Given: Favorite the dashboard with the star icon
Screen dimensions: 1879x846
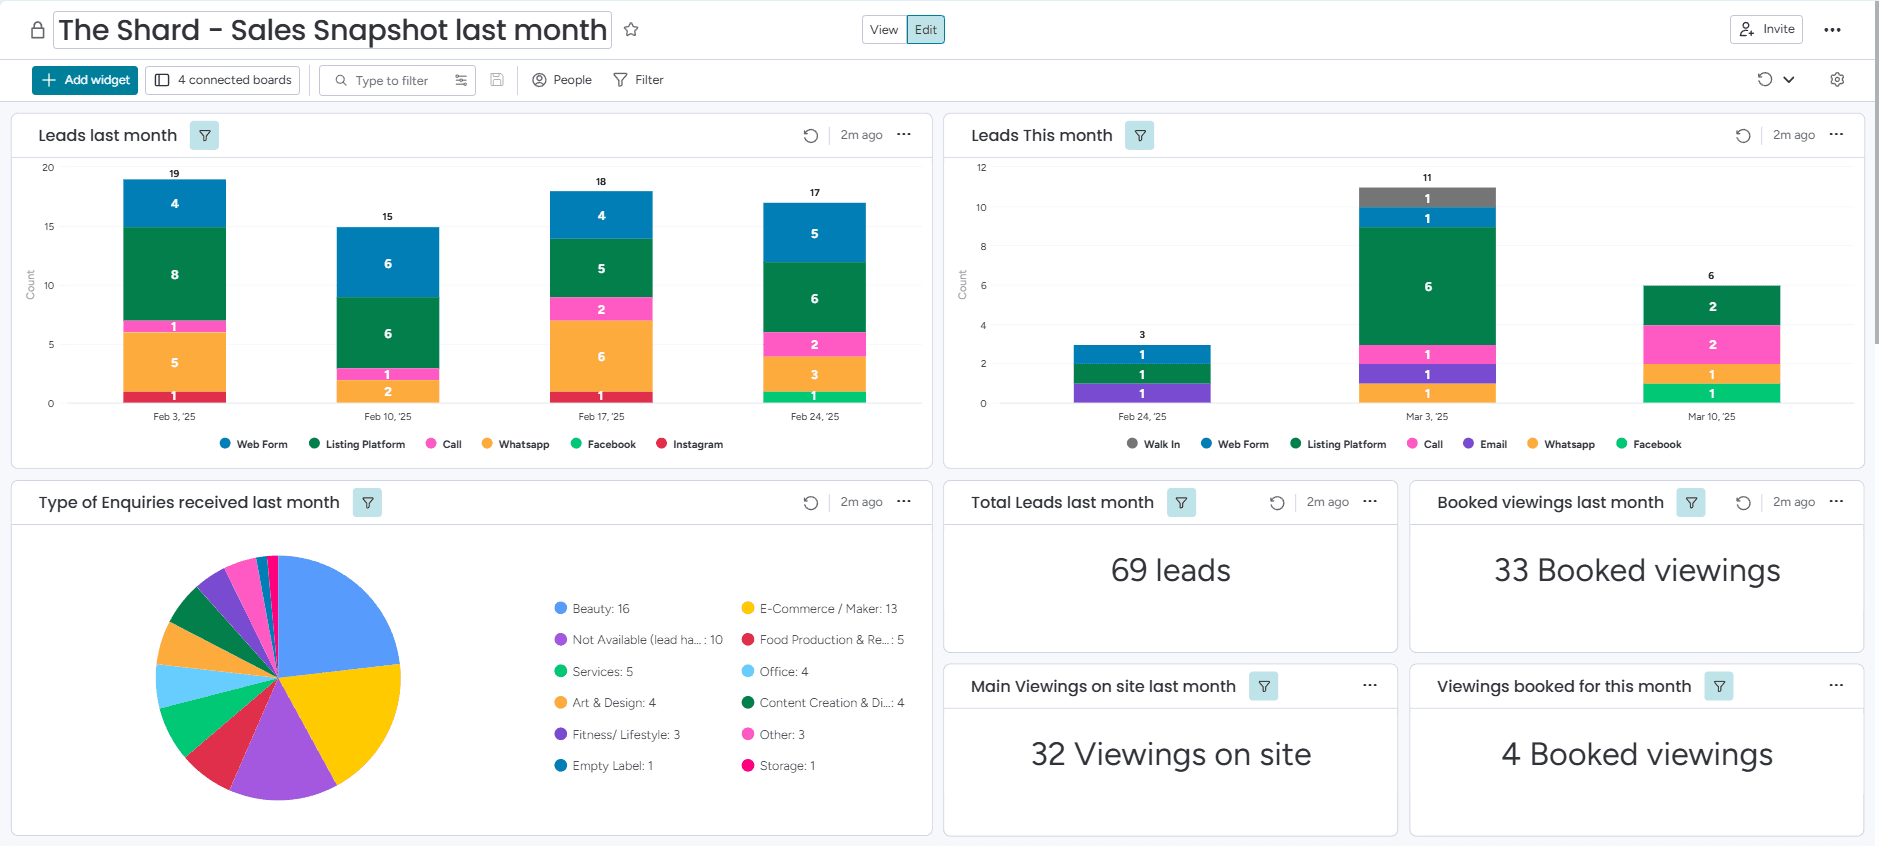Looking at the screenshot, I should point(631,30).
